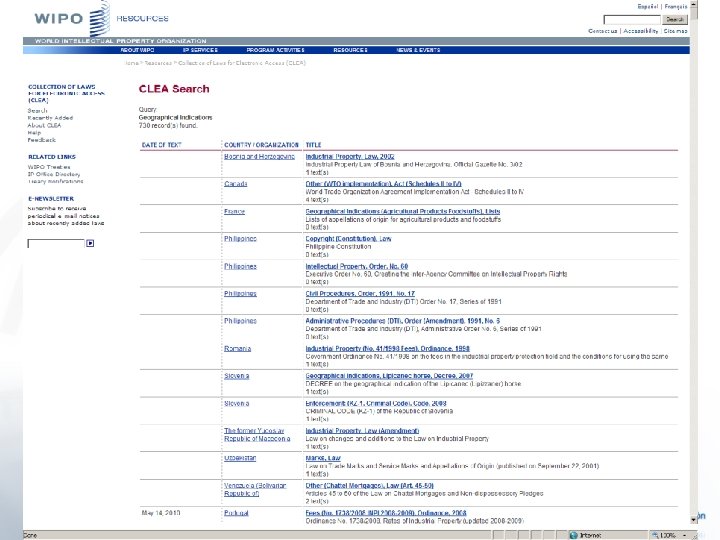Open Recently Added sidebar link
Image resolution: width=720 pixels, height=540 pixels.
pyautogui.click(x=50, y=118)
